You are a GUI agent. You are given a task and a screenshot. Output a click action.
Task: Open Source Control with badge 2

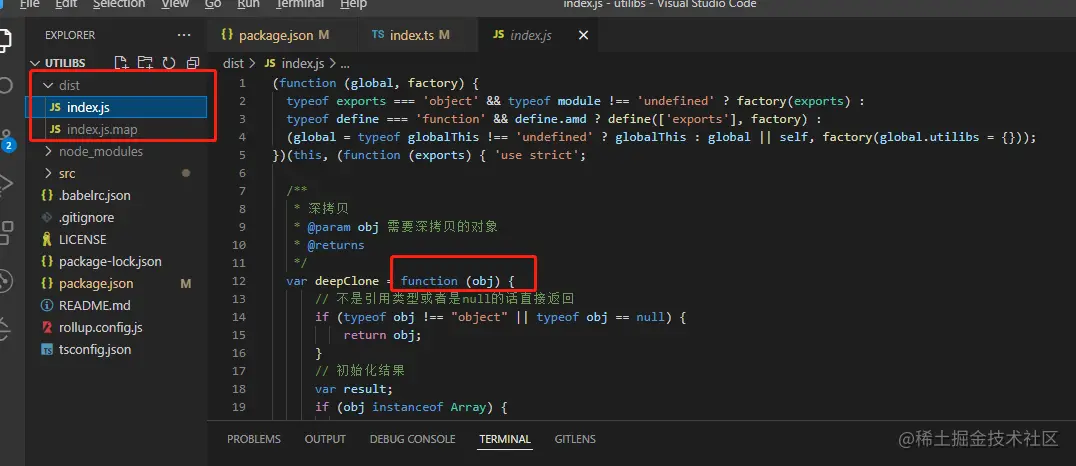(7, 139)
